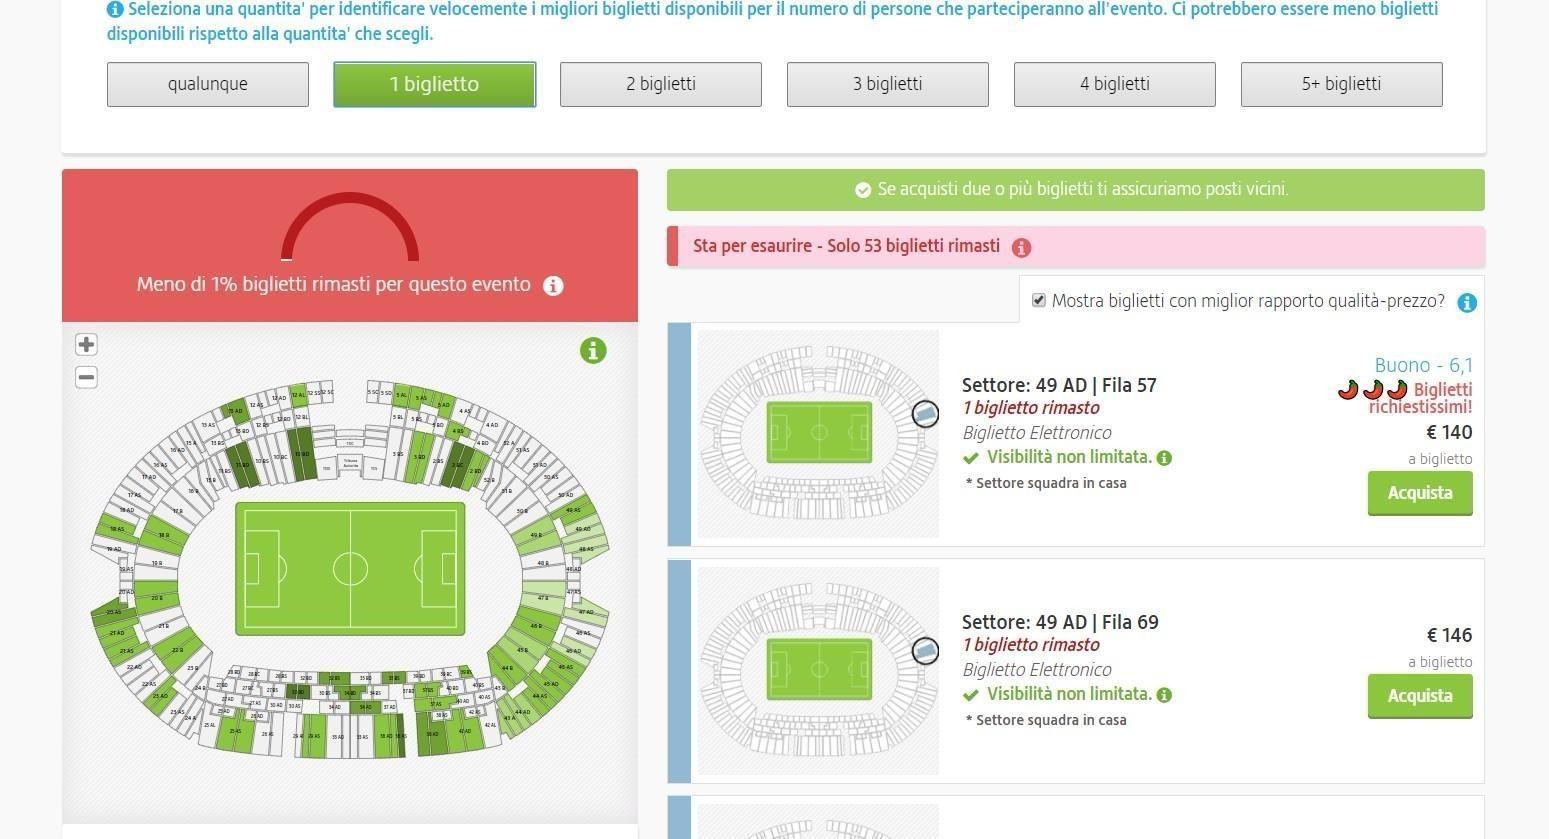Choose '3 biglietti' quantity

point(888,84)
